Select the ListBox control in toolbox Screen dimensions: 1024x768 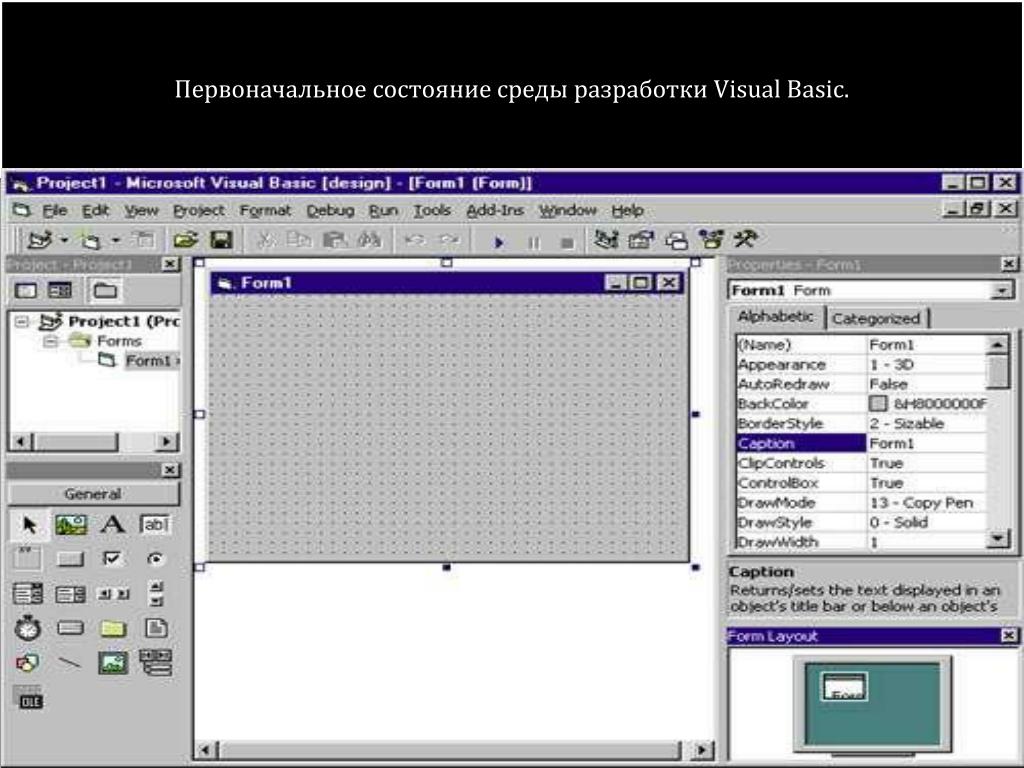click(x=70, y=594)
